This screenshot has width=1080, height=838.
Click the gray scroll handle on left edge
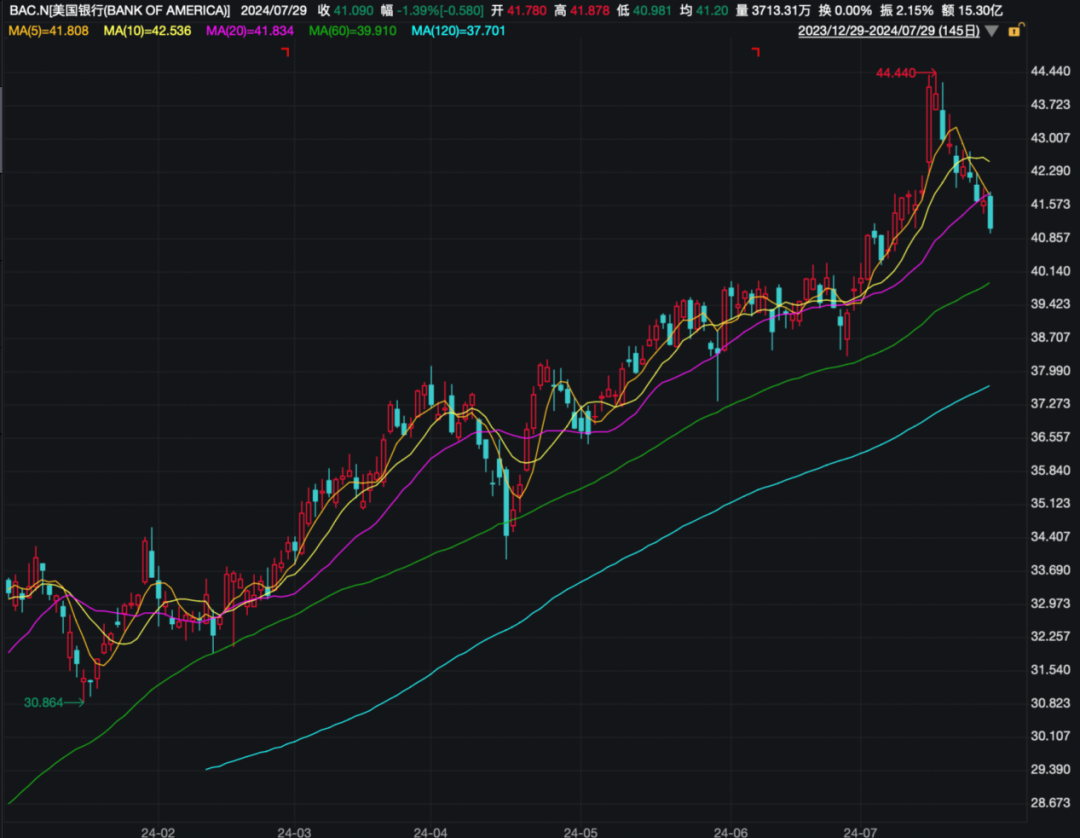click(2, 130)
